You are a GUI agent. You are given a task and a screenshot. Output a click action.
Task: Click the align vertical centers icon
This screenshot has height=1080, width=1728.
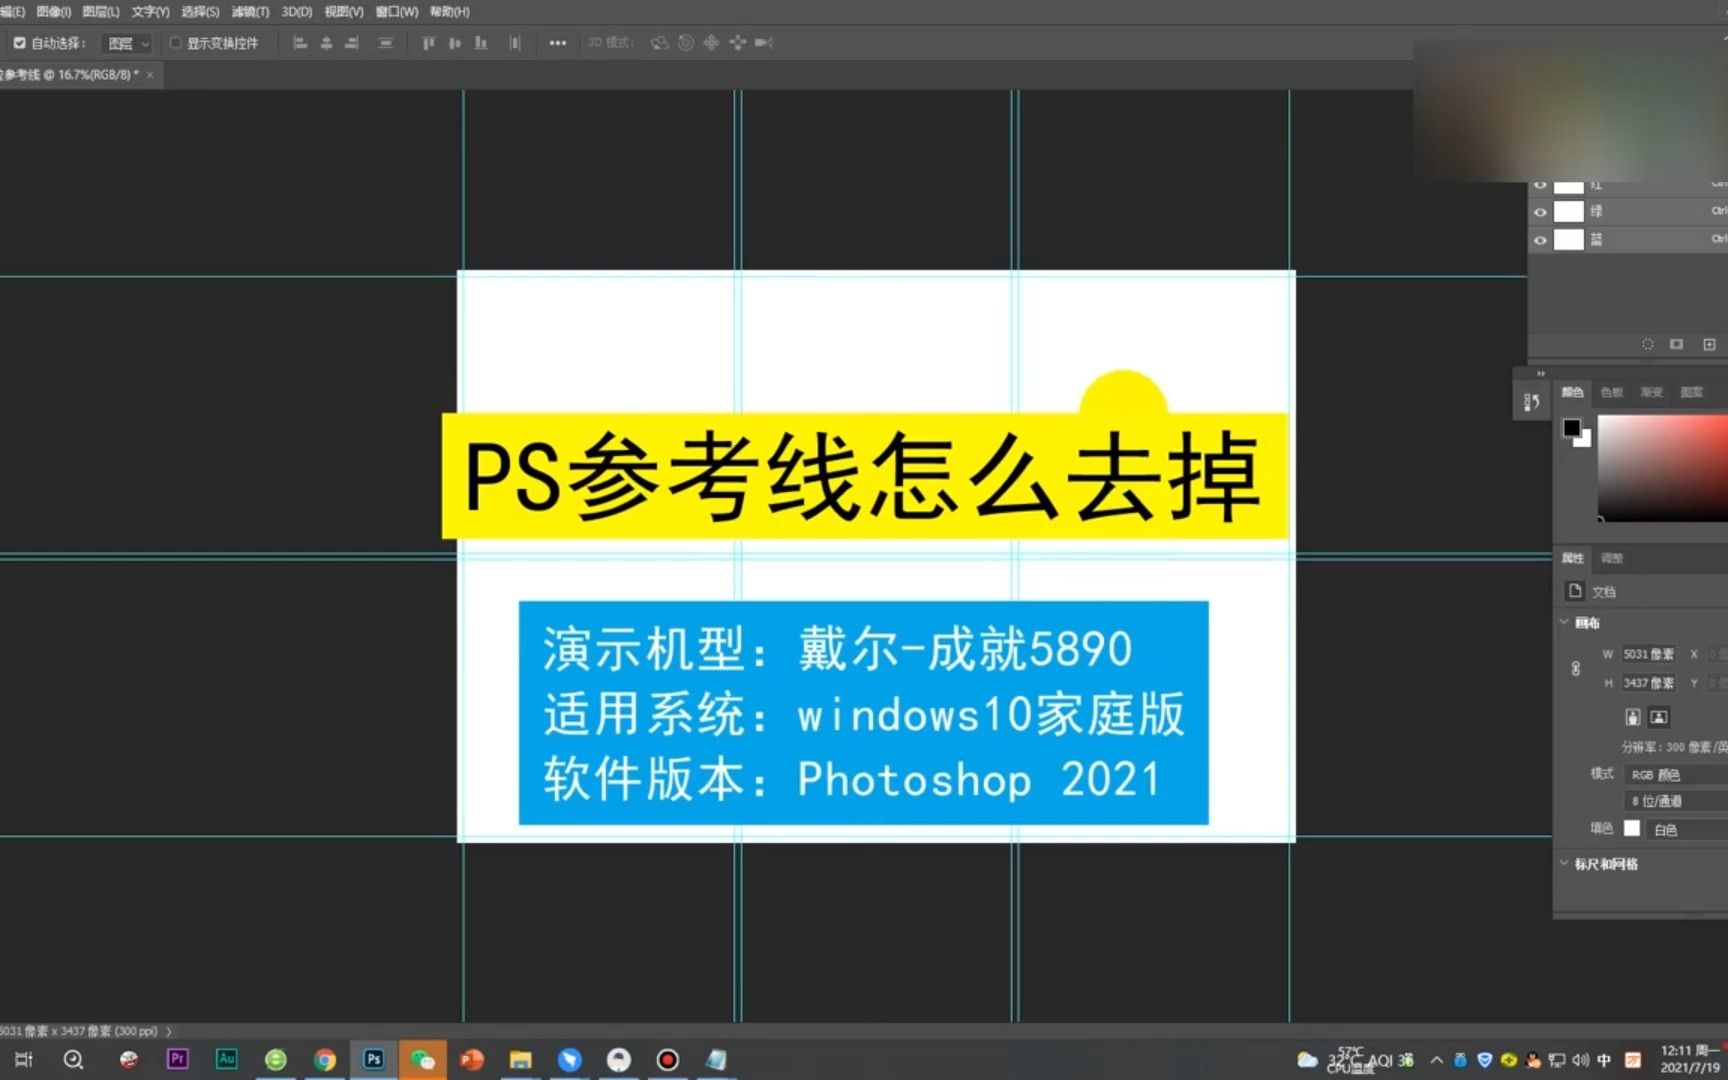pyautogui.click(x=455, y=43)
